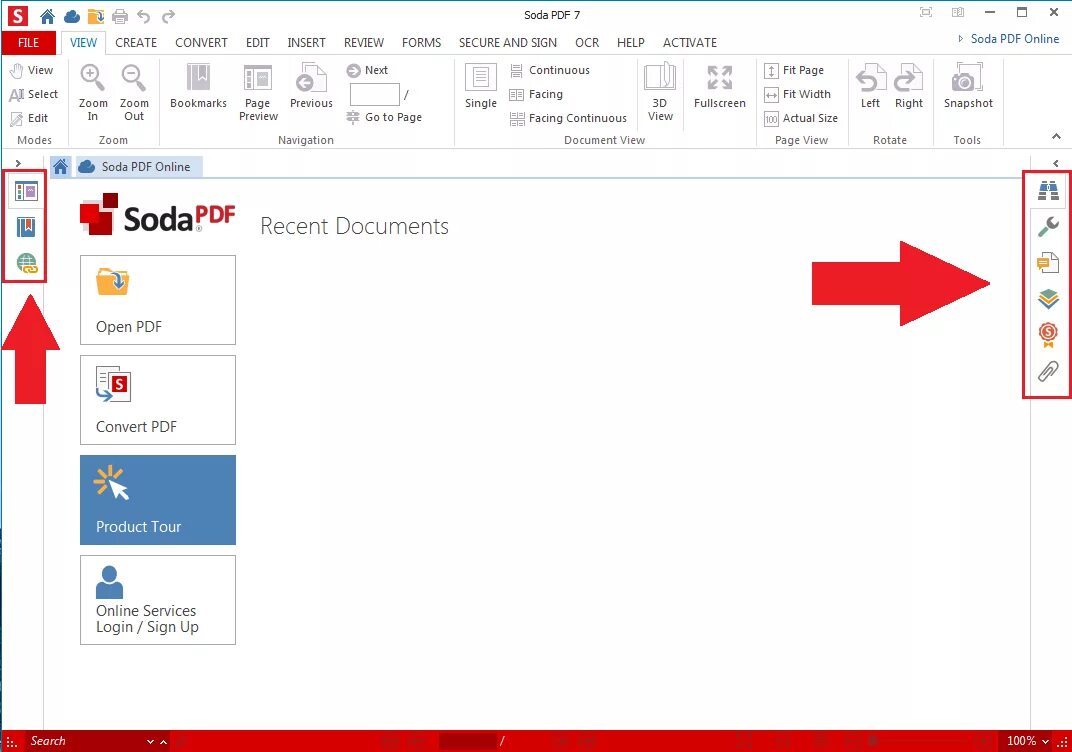Open the page thumbnails panel icon on left sidebar
The width and height of the screenshot is (1072, 752).
tap(26, 192)
